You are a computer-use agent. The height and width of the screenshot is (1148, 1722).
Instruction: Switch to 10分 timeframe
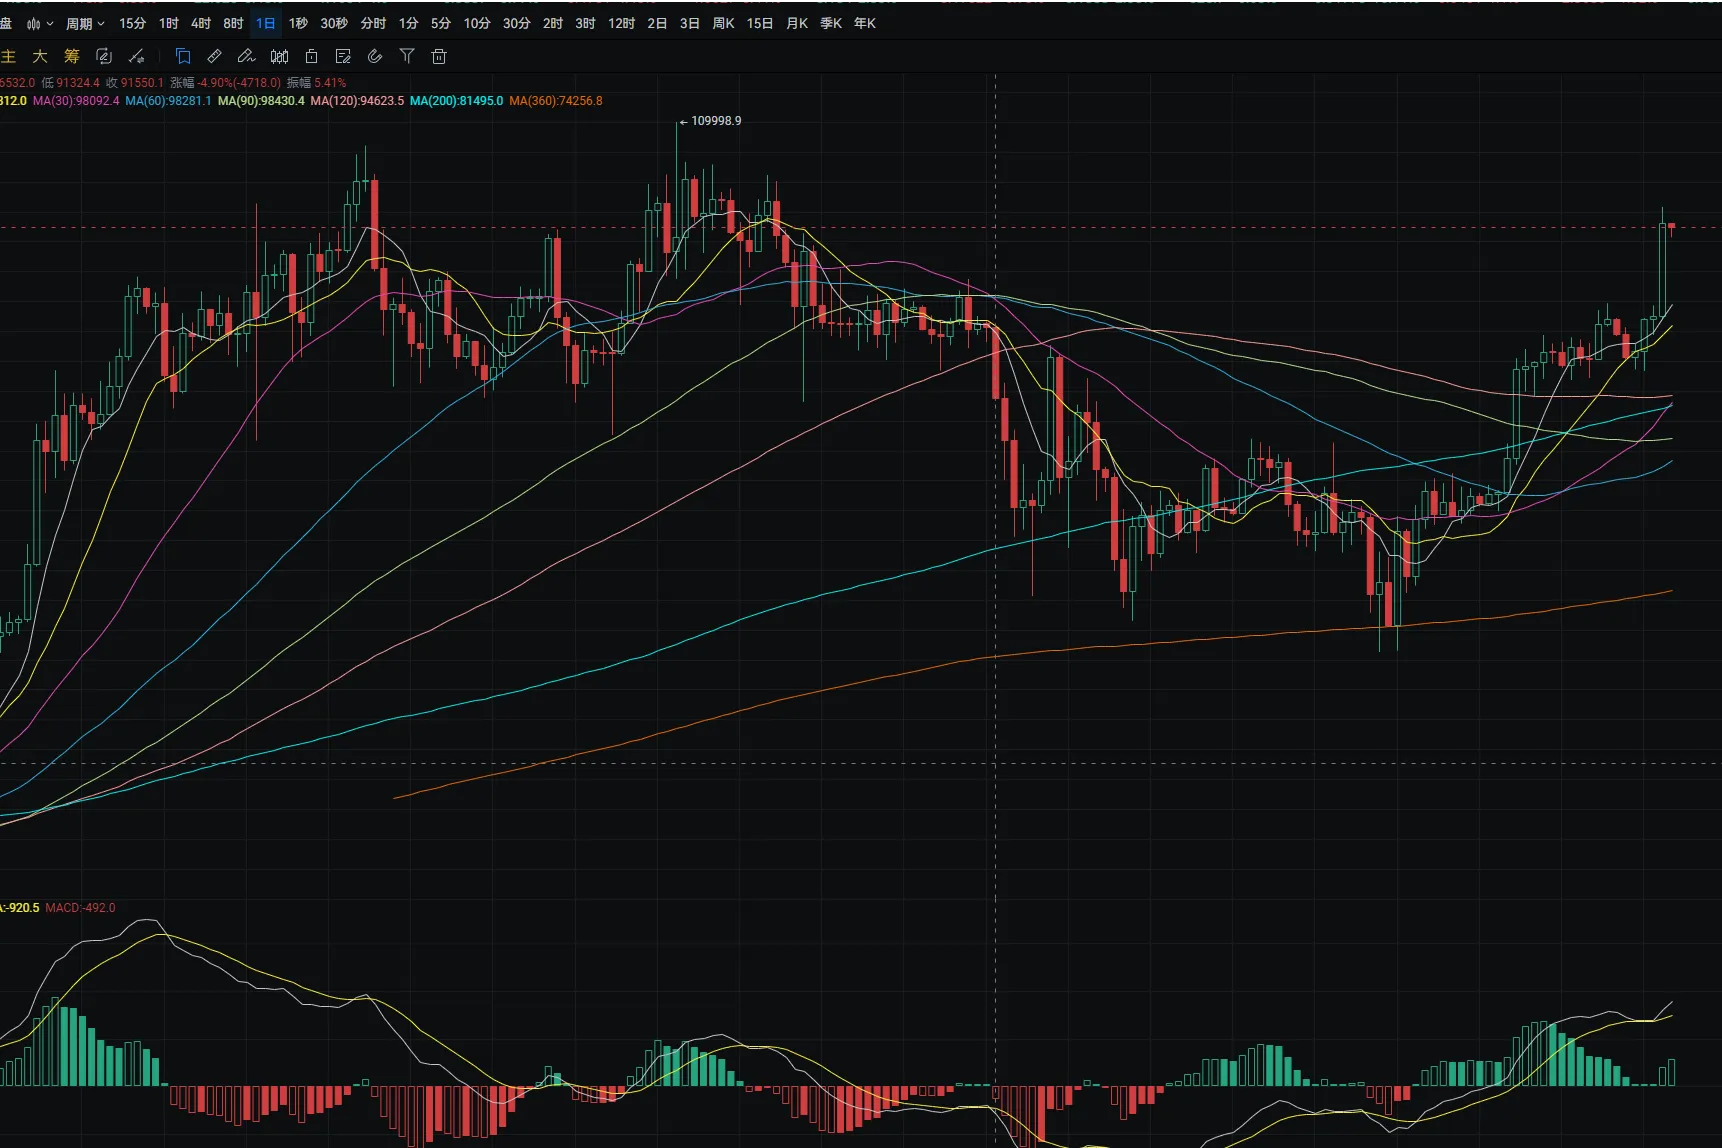click(477, 23)
